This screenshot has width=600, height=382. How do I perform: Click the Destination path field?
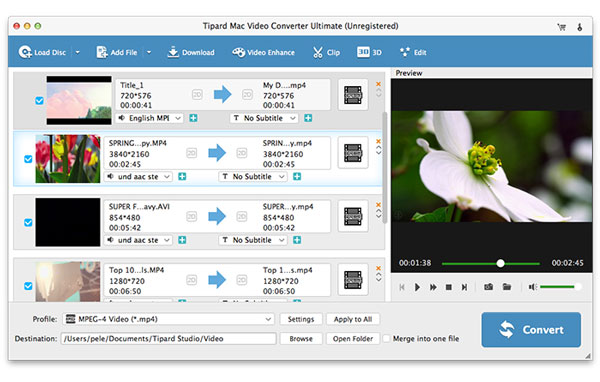pos(168,339)
